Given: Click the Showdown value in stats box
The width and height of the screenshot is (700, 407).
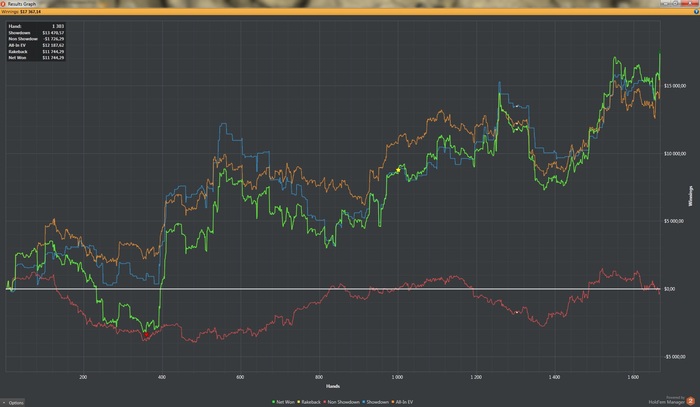Looking at the screenshot, I should [x=53, y=33].
